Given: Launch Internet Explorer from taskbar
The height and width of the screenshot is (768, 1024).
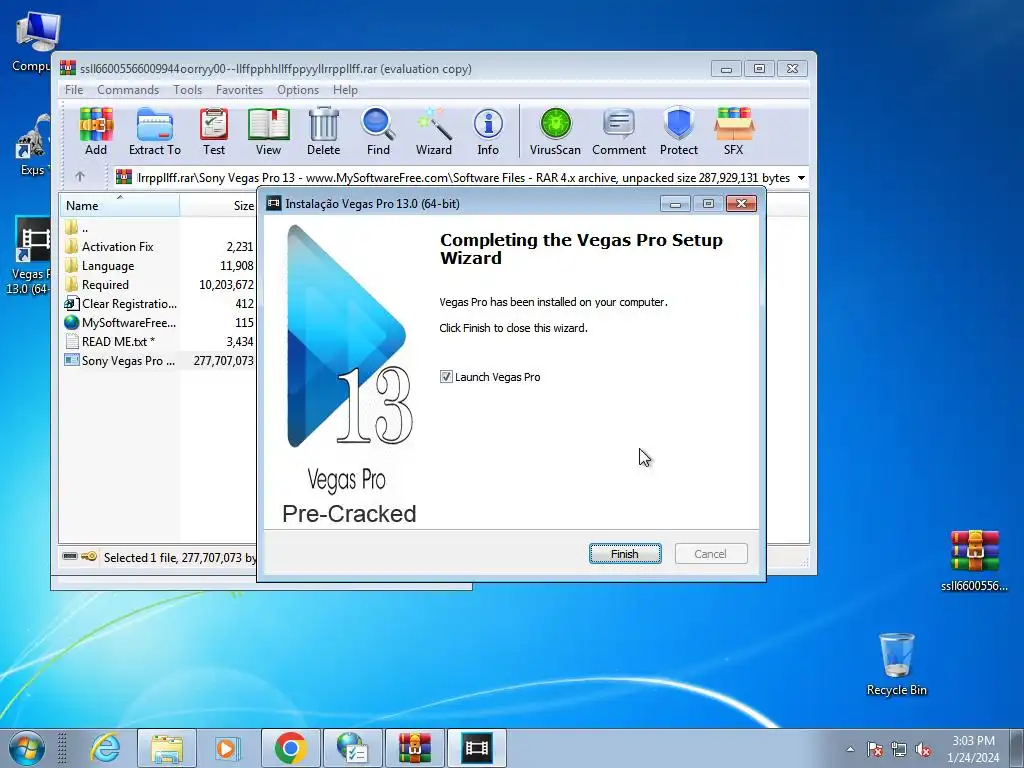Looking at the screenshot, I should (x=104, y=748).
